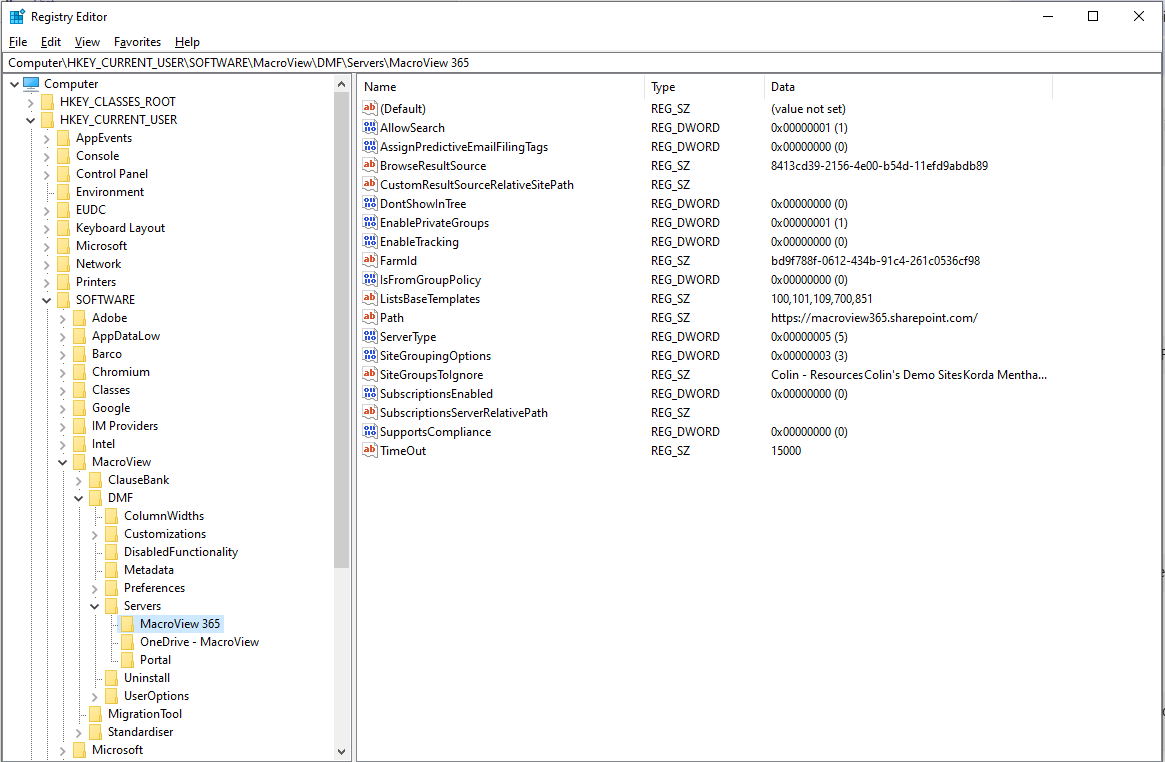
Task: Click the folder icon of MacroView 365 key
Action: pyautogui.click(x=127, y=624)
